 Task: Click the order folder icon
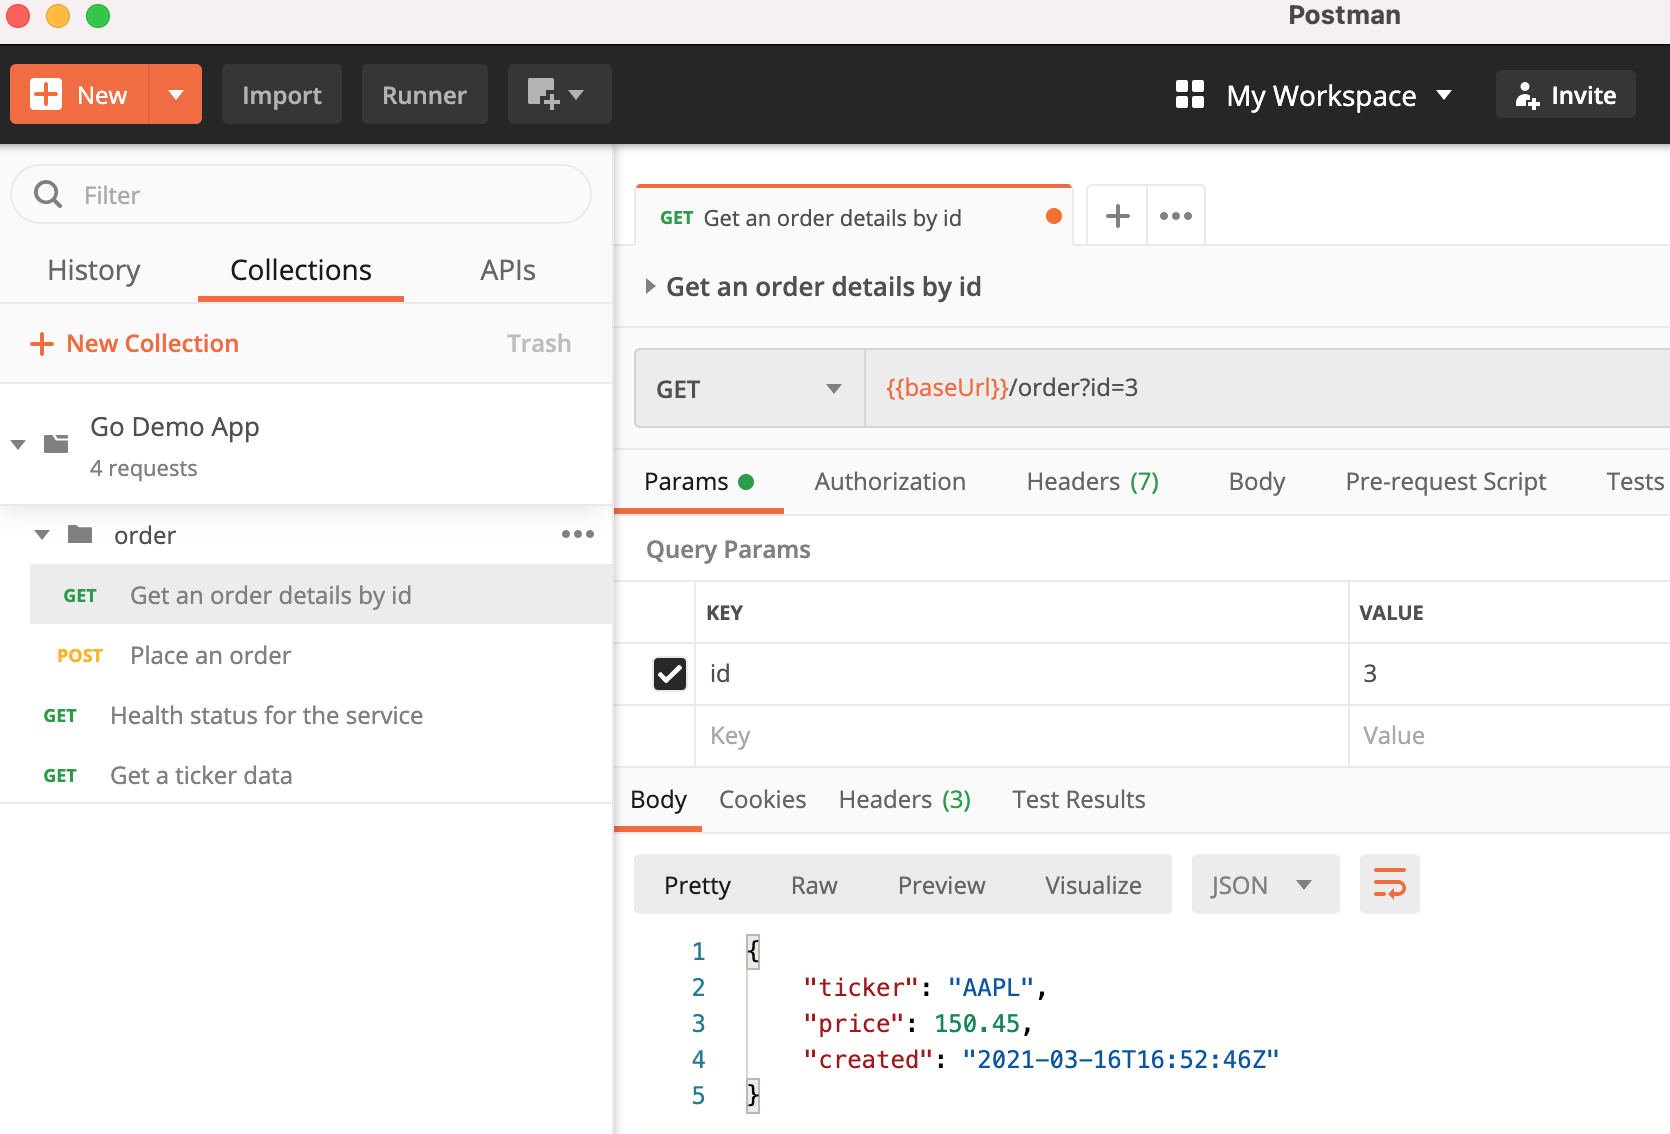[80, 534]
